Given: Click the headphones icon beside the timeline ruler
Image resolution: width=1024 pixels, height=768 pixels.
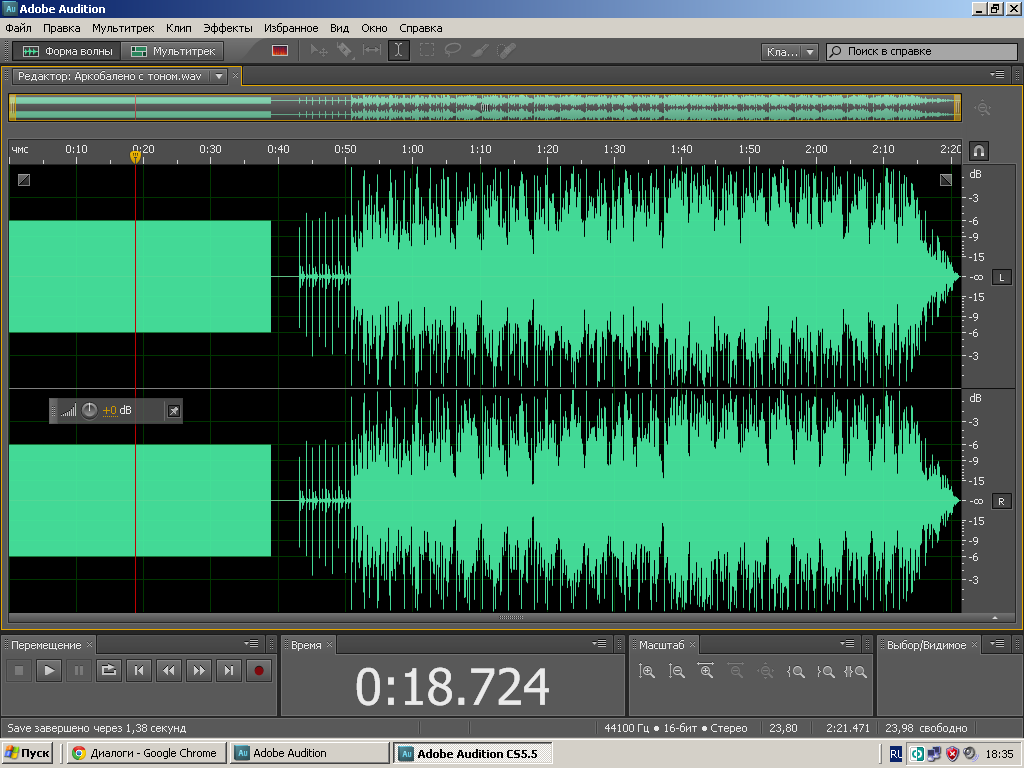Looking at the screenshot, I should [979, 150].
